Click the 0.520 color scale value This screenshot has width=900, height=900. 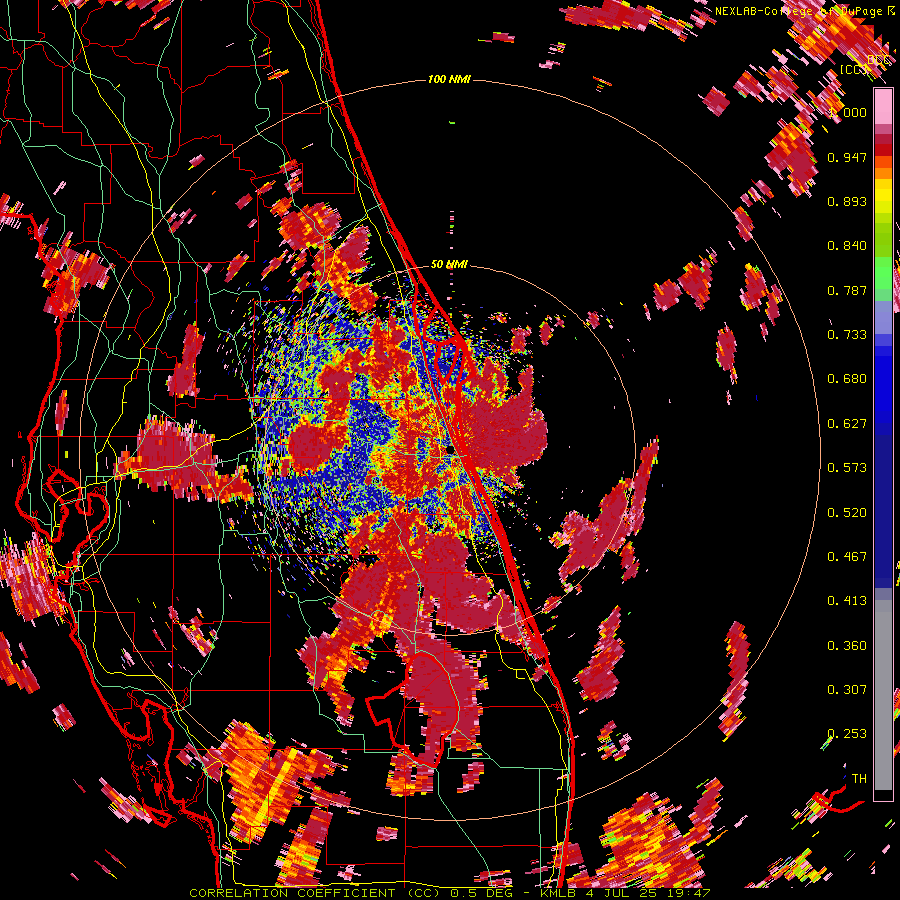coord(847,513)
